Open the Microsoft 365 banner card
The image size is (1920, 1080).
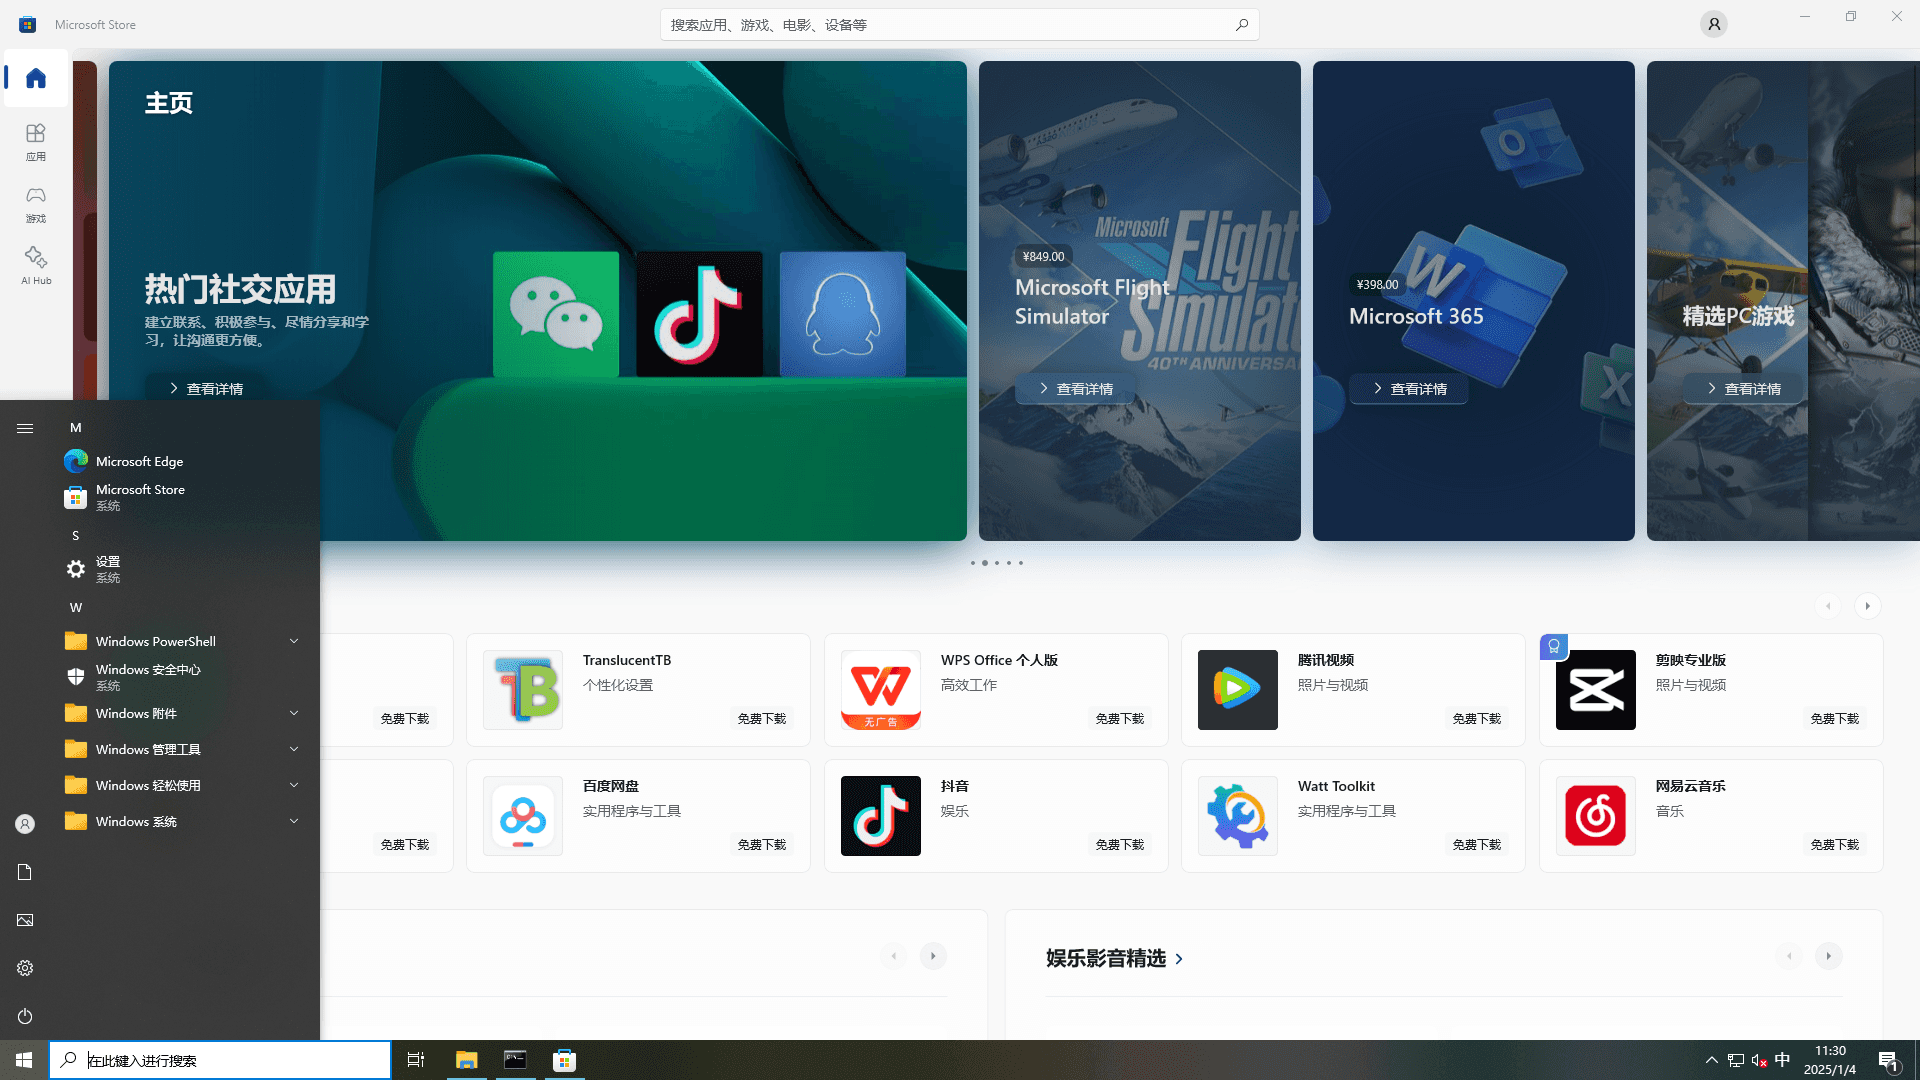coord(1474,301)
